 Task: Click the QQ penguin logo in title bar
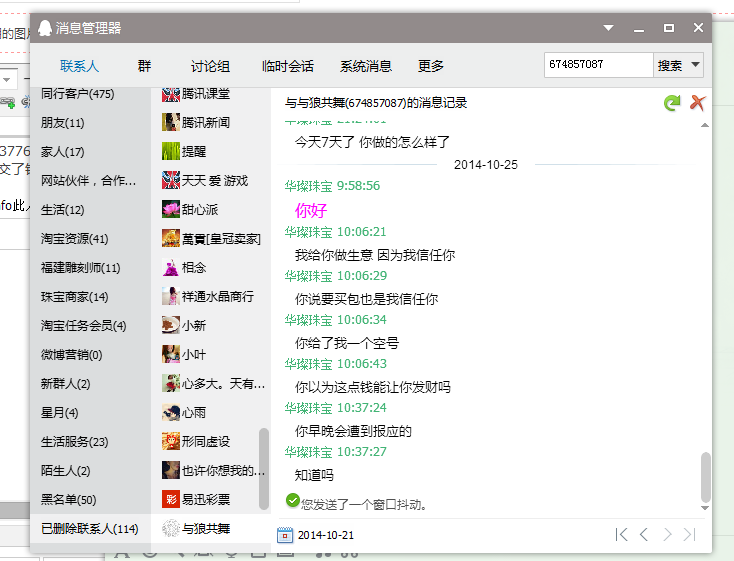click(x=45, y=28)
